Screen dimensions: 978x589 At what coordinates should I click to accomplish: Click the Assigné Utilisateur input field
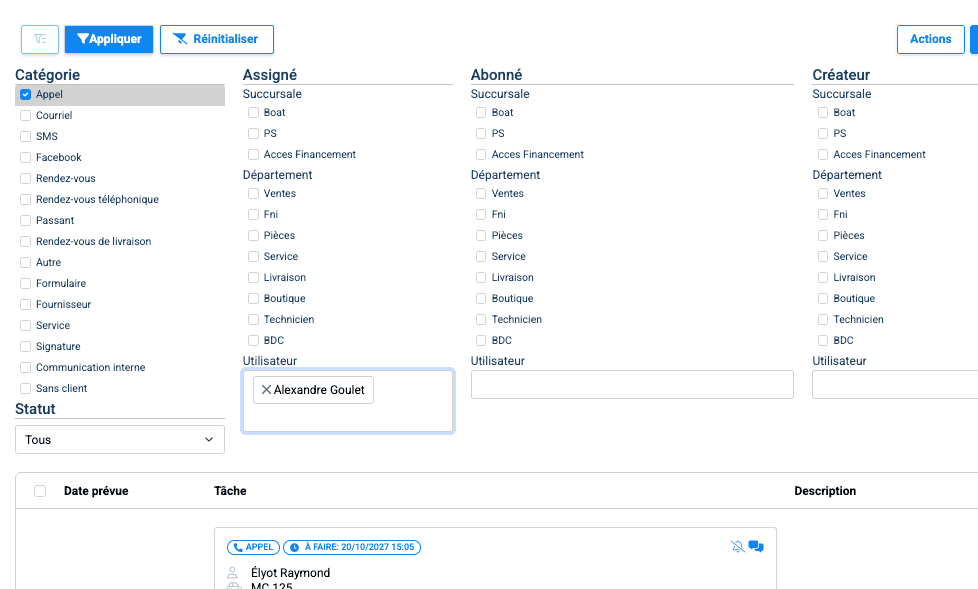[347, 401]
